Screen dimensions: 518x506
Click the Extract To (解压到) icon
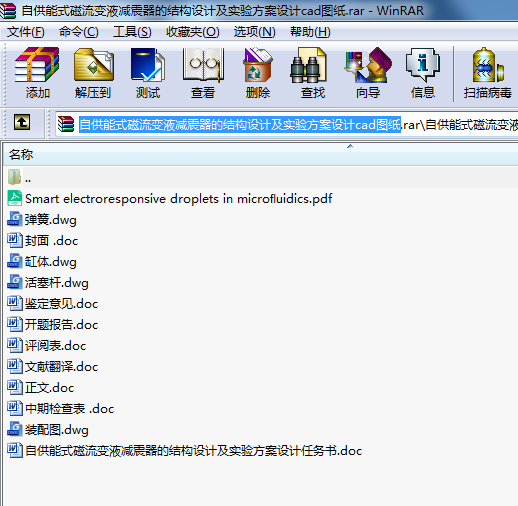[x=93, y=65]
